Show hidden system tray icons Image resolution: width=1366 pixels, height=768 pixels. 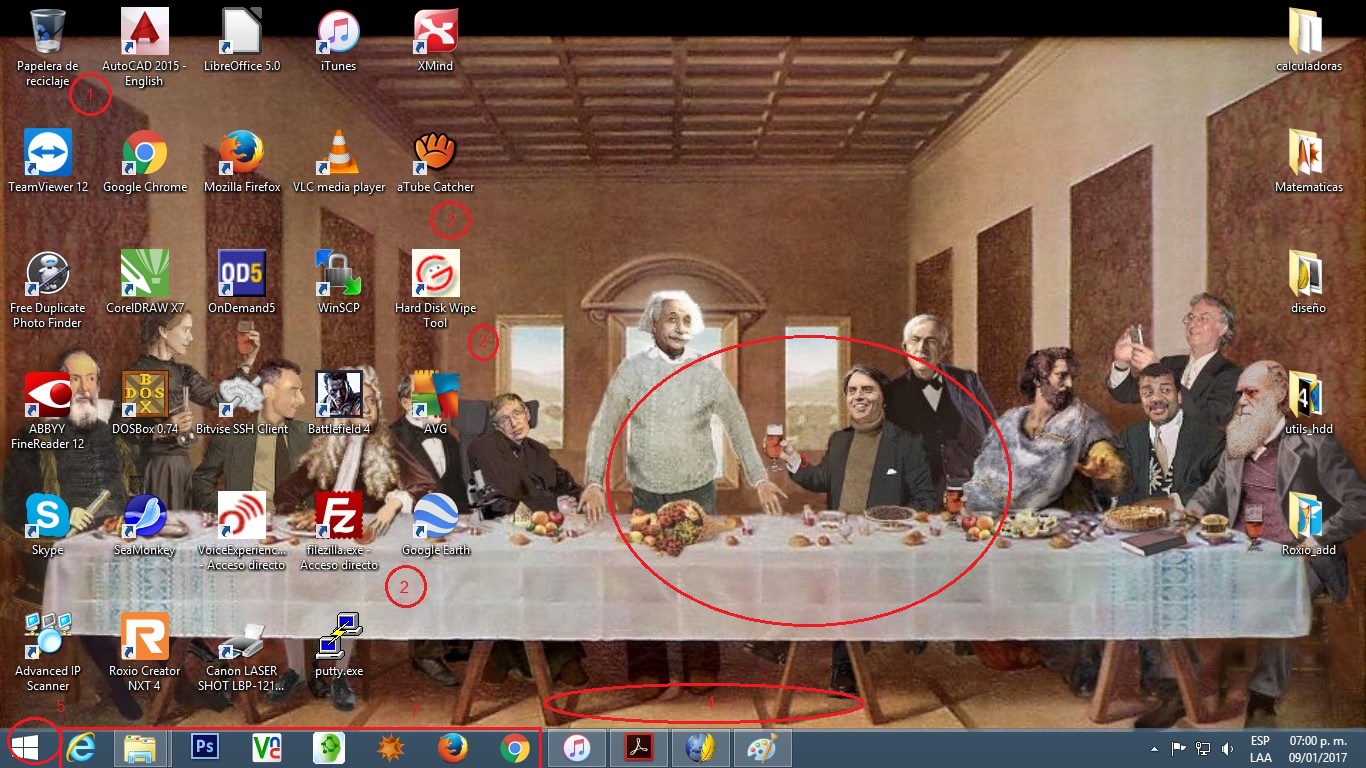[x=1155, y=748]
